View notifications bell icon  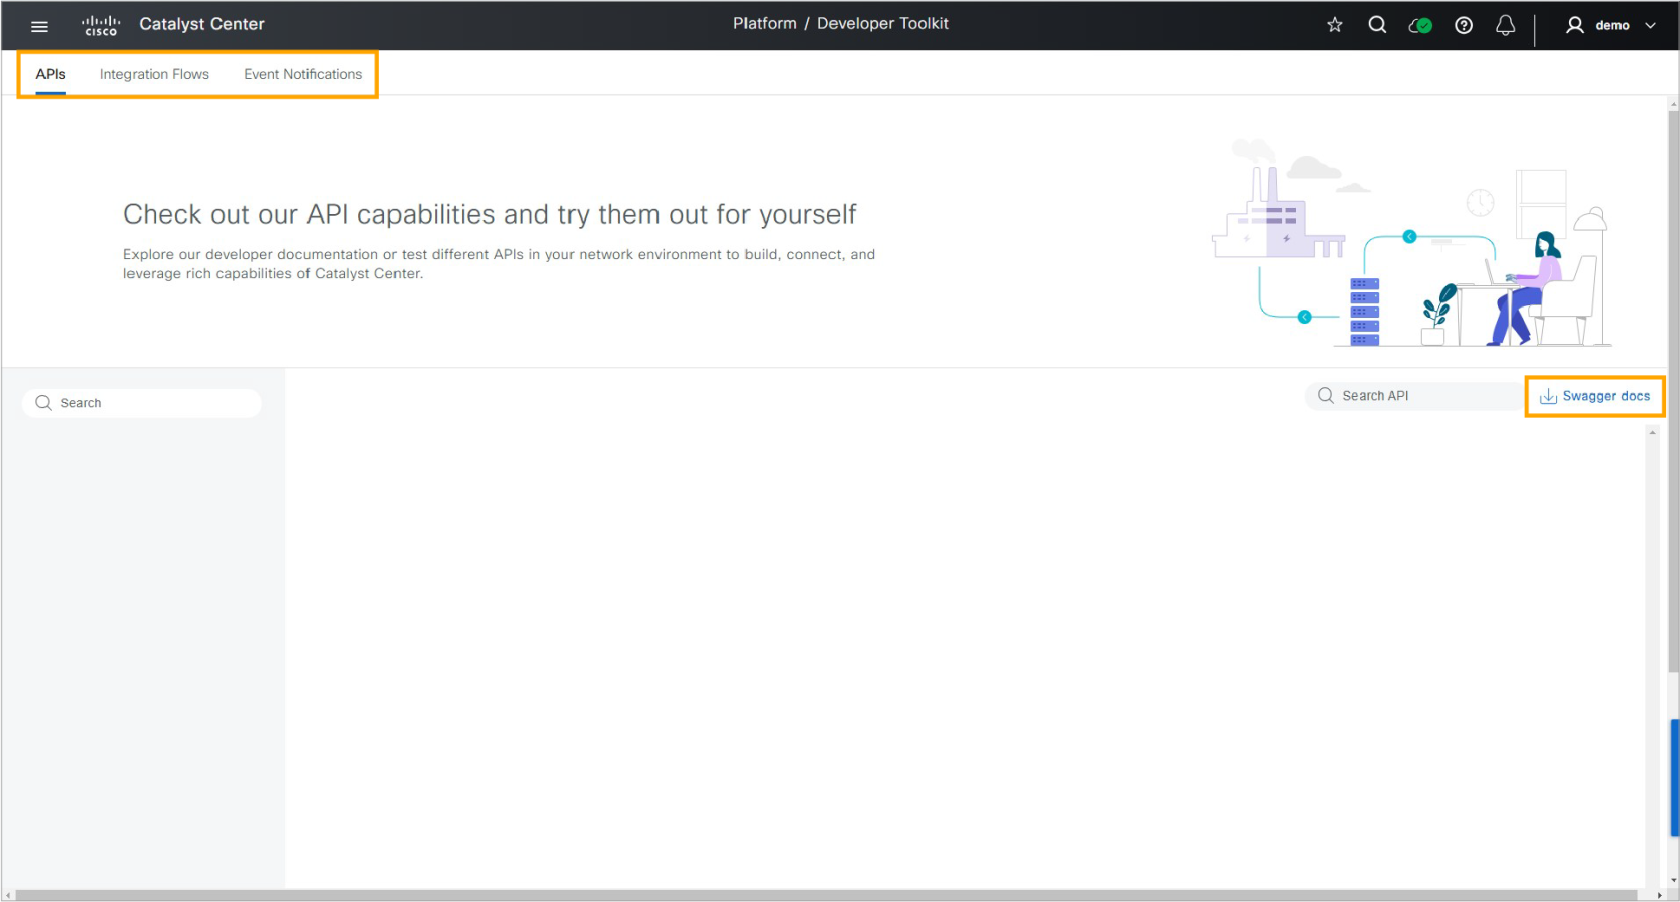(x=1505, y=25)
